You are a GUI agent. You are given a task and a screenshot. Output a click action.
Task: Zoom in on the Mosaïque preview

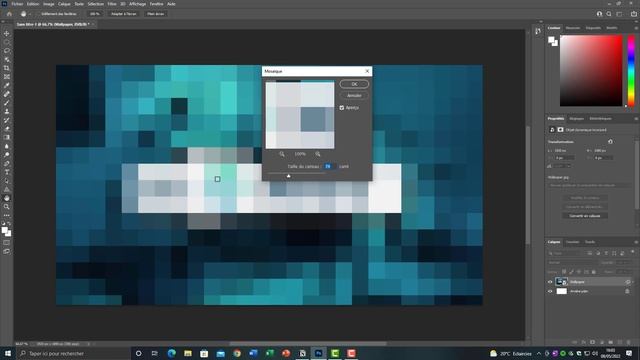point(318,154)
